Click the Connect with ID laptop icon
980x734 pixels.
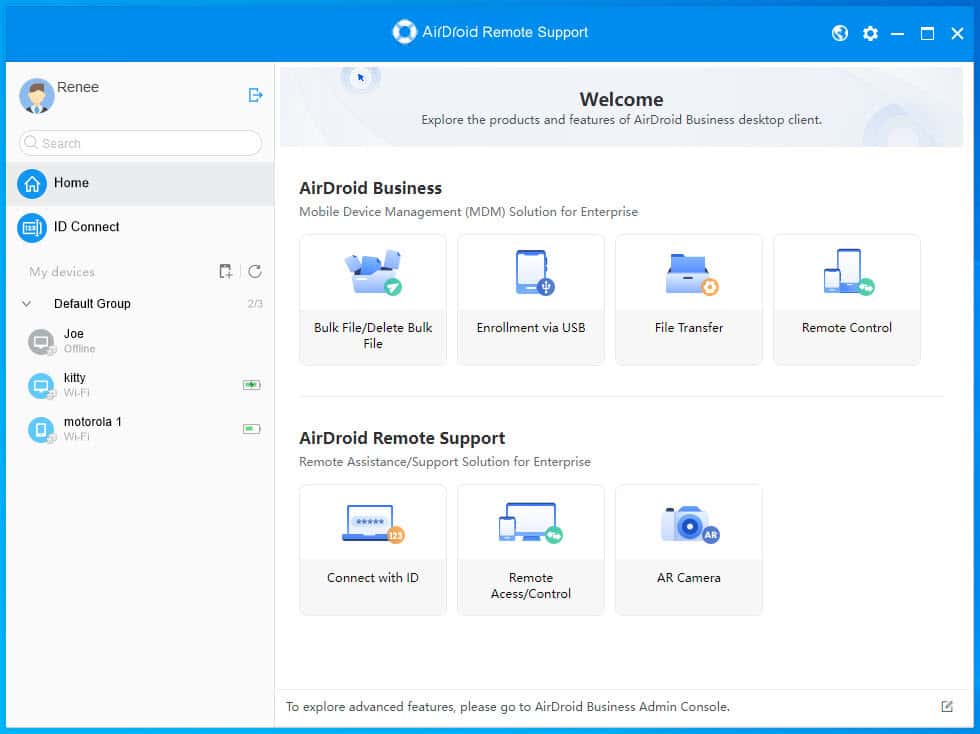(x=373, y=523)
